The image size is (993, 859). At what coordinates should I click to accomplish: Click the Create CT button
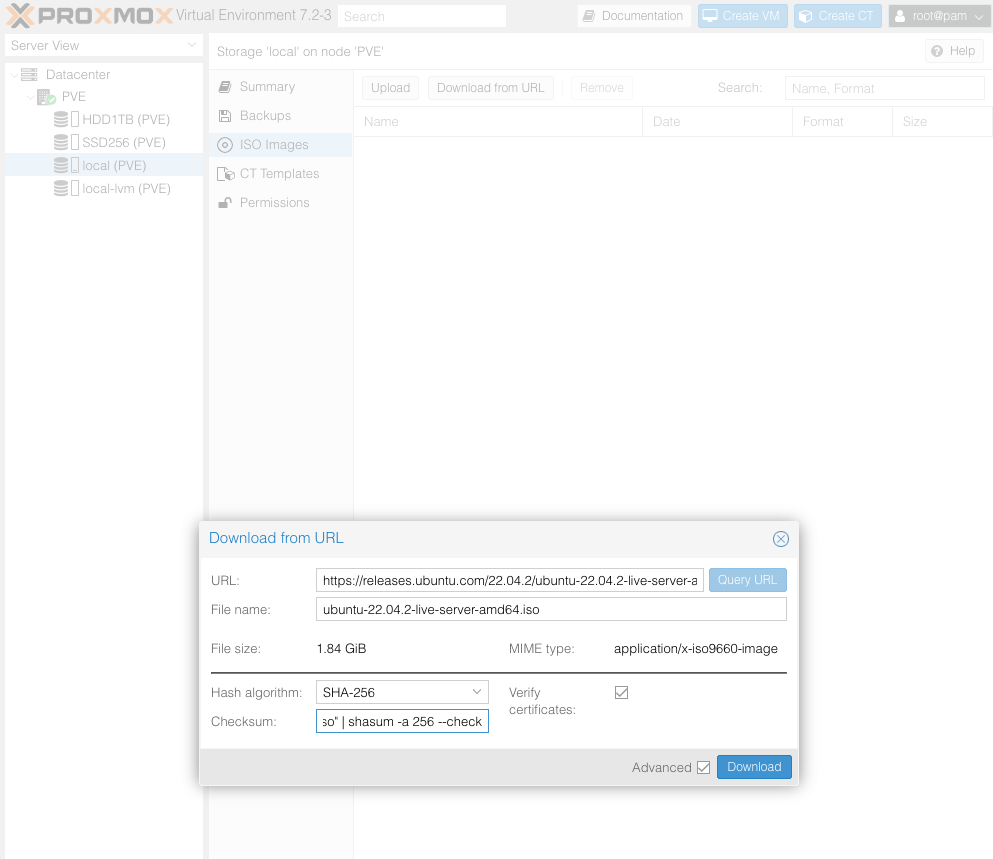tap(838, 16)
